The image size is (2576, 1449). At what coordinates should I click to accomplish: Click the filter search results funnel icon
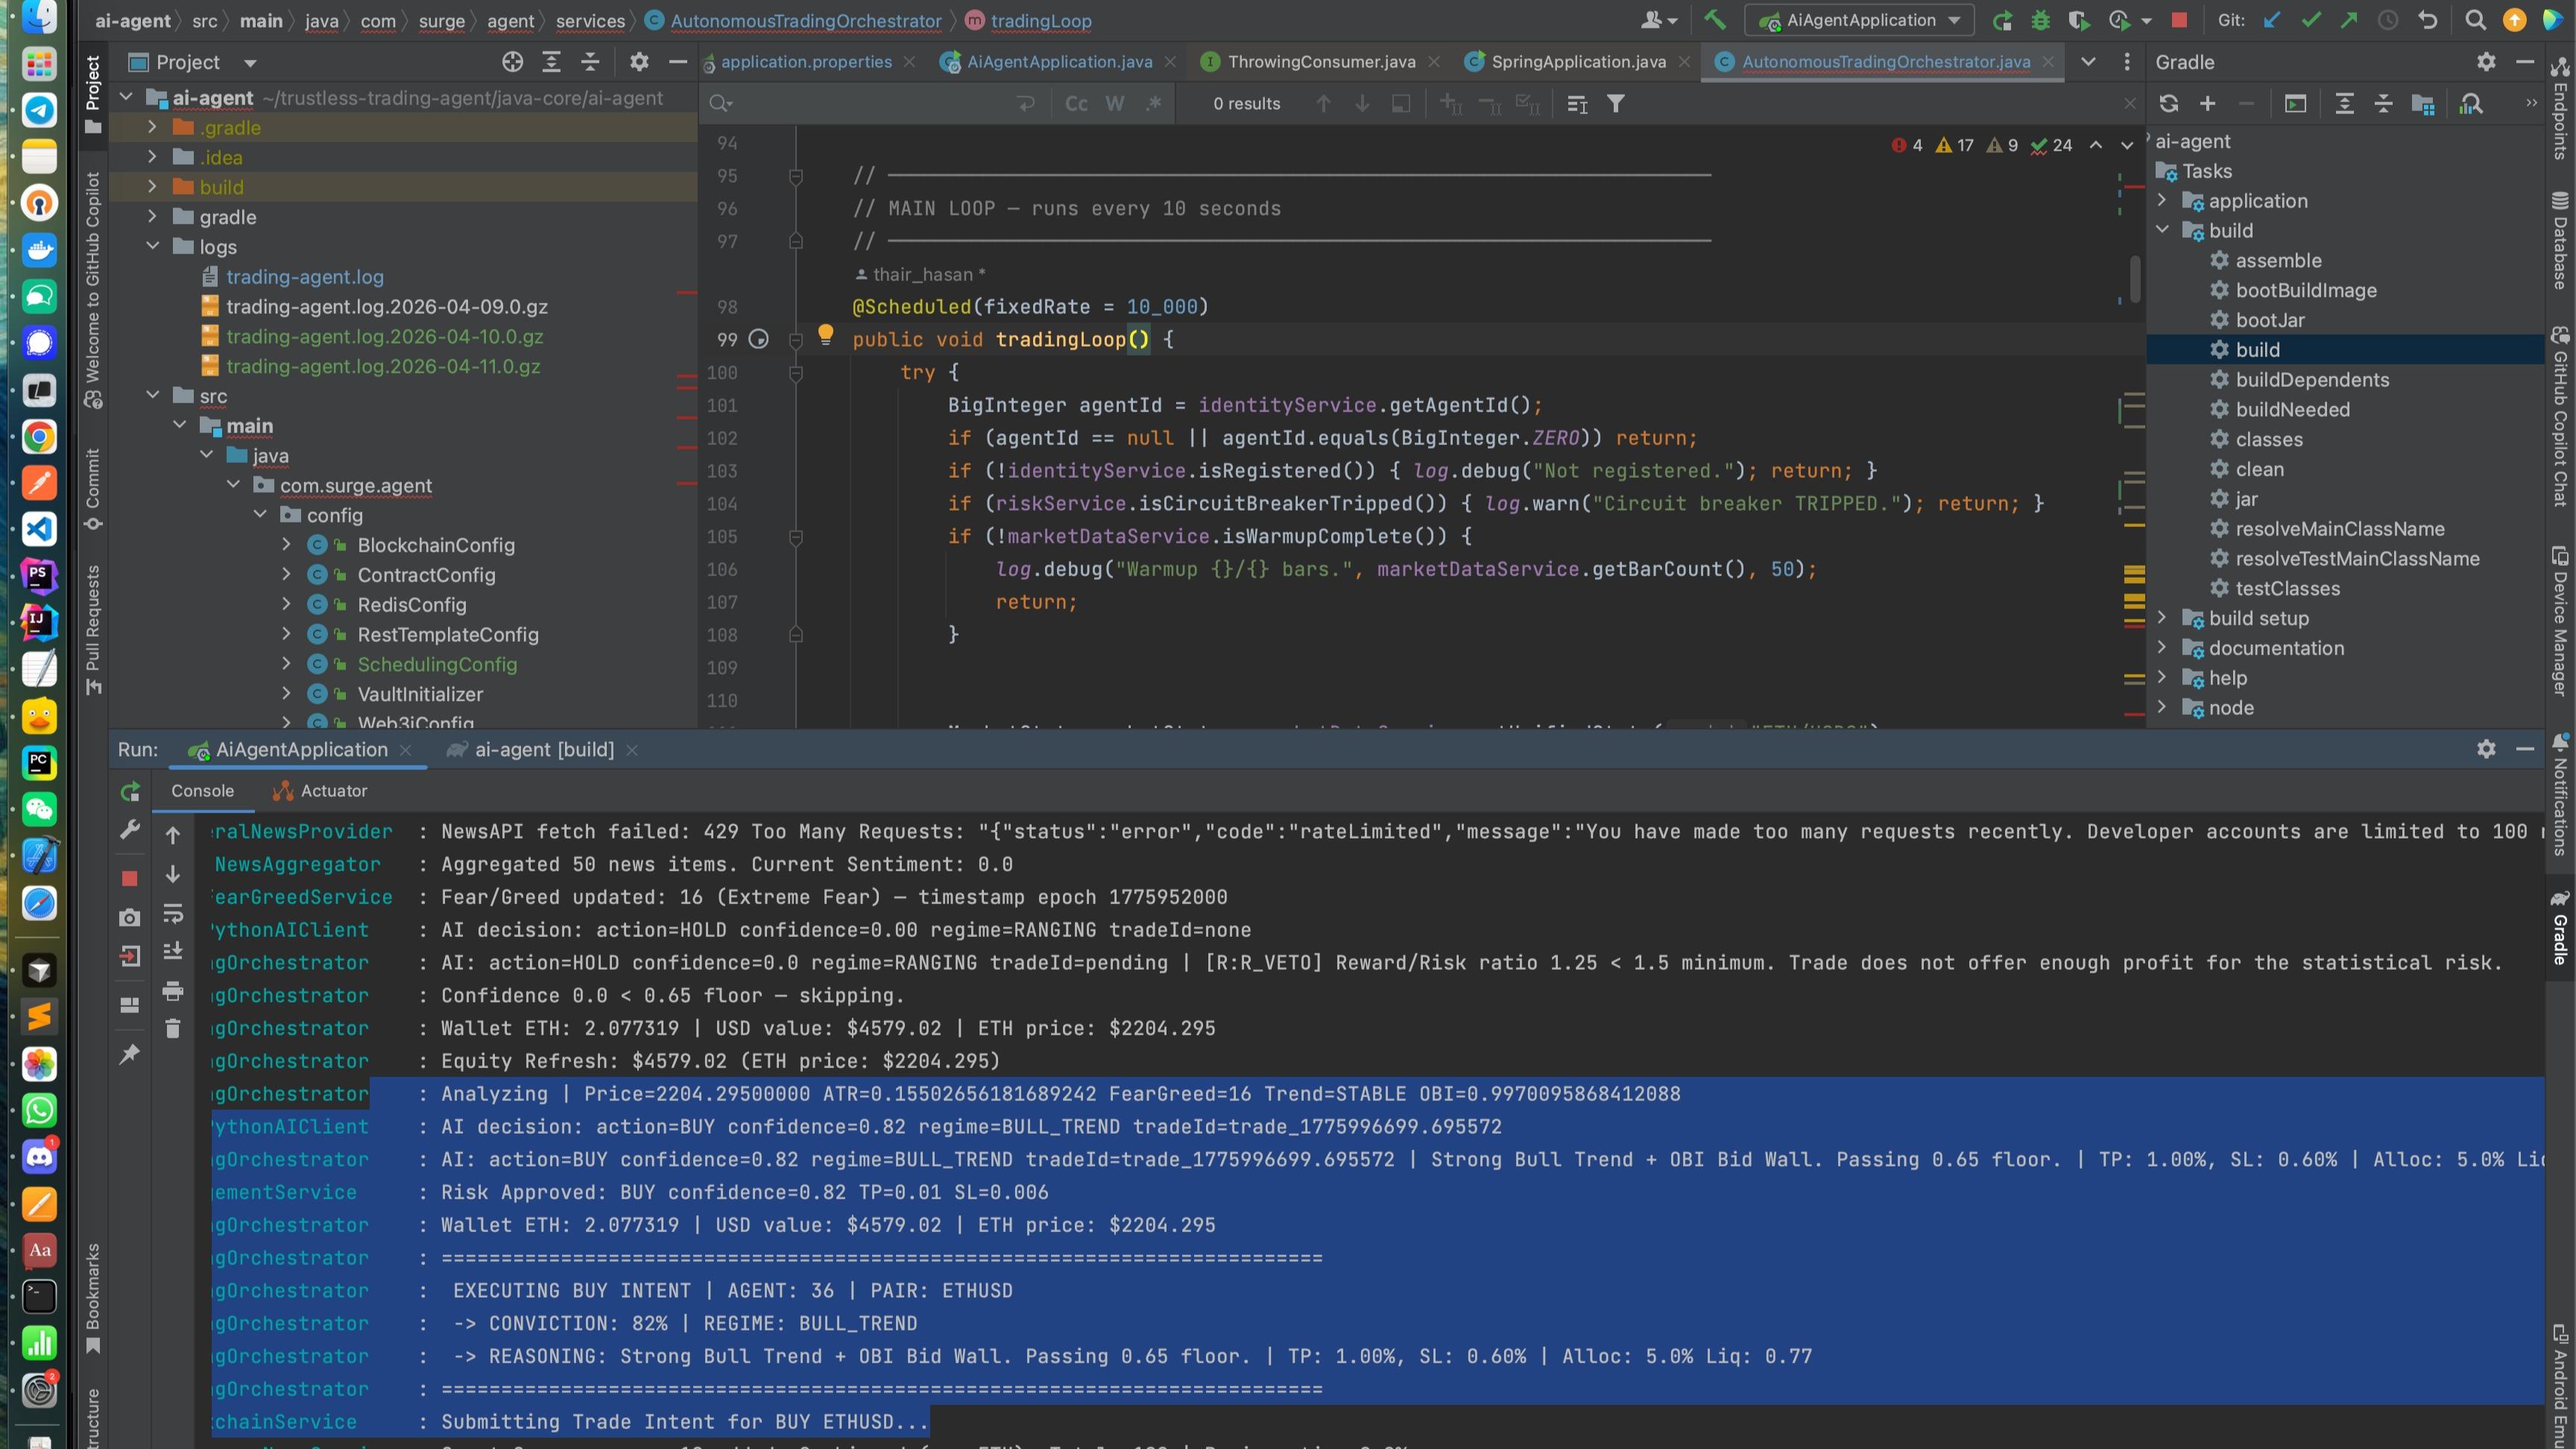[x=1615, y=104]
